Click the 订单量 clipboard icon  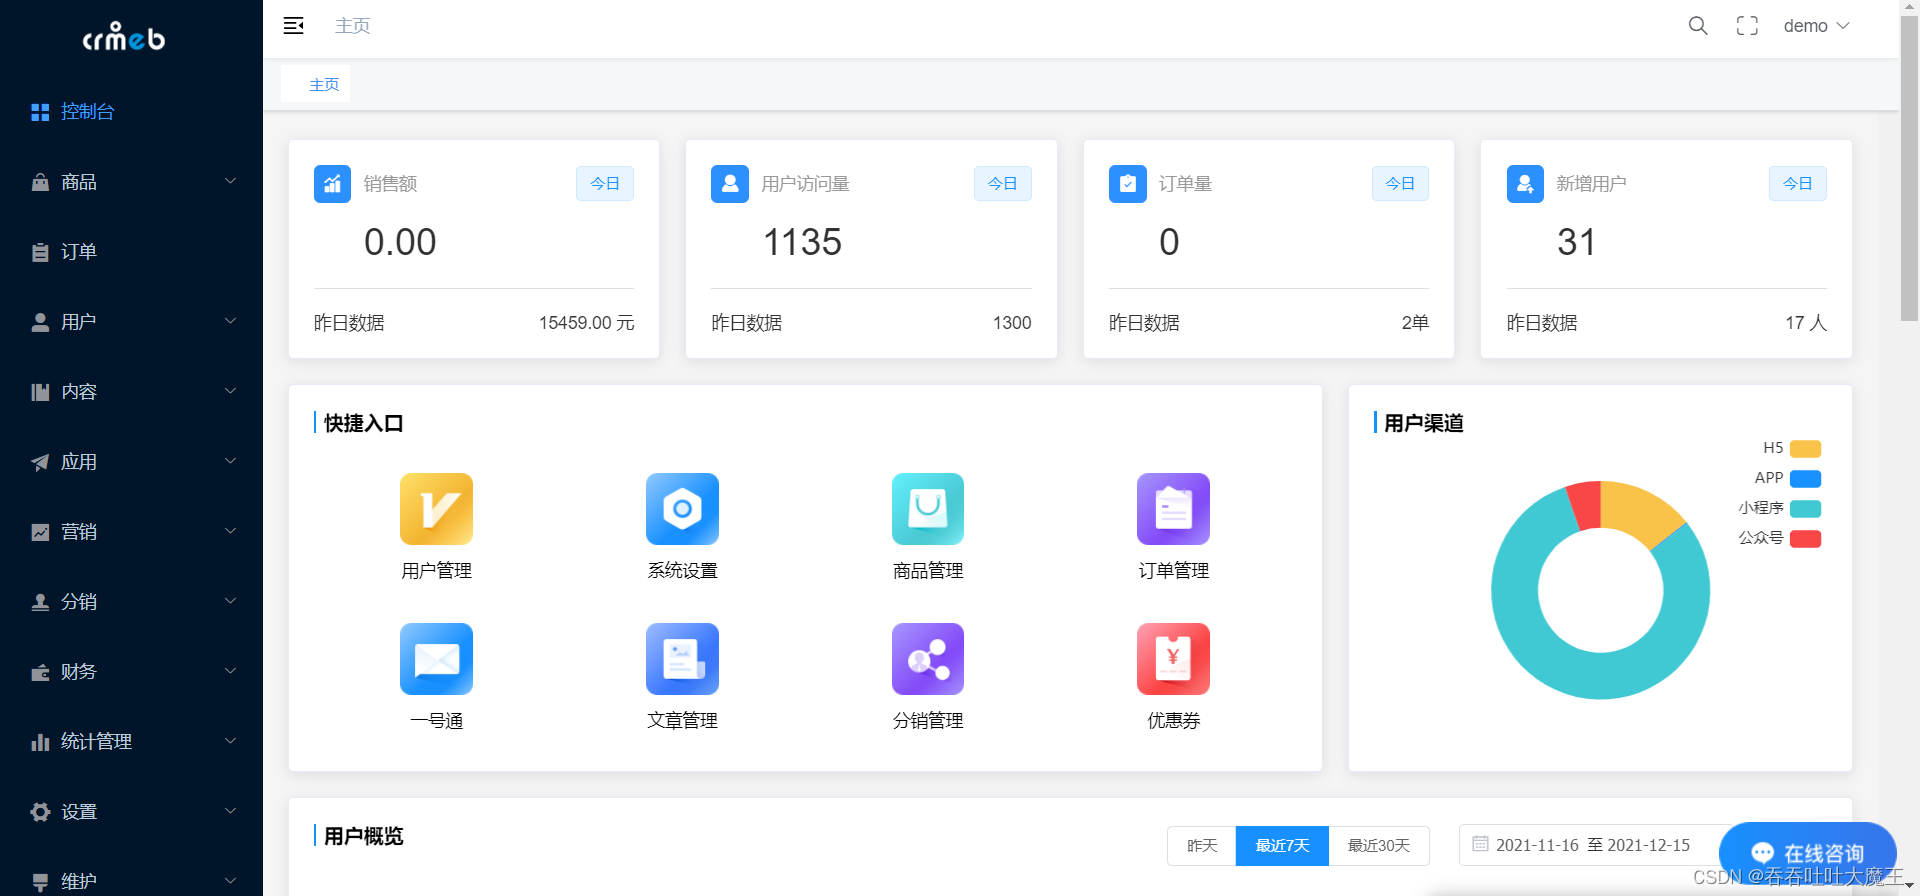(1128, 184)
